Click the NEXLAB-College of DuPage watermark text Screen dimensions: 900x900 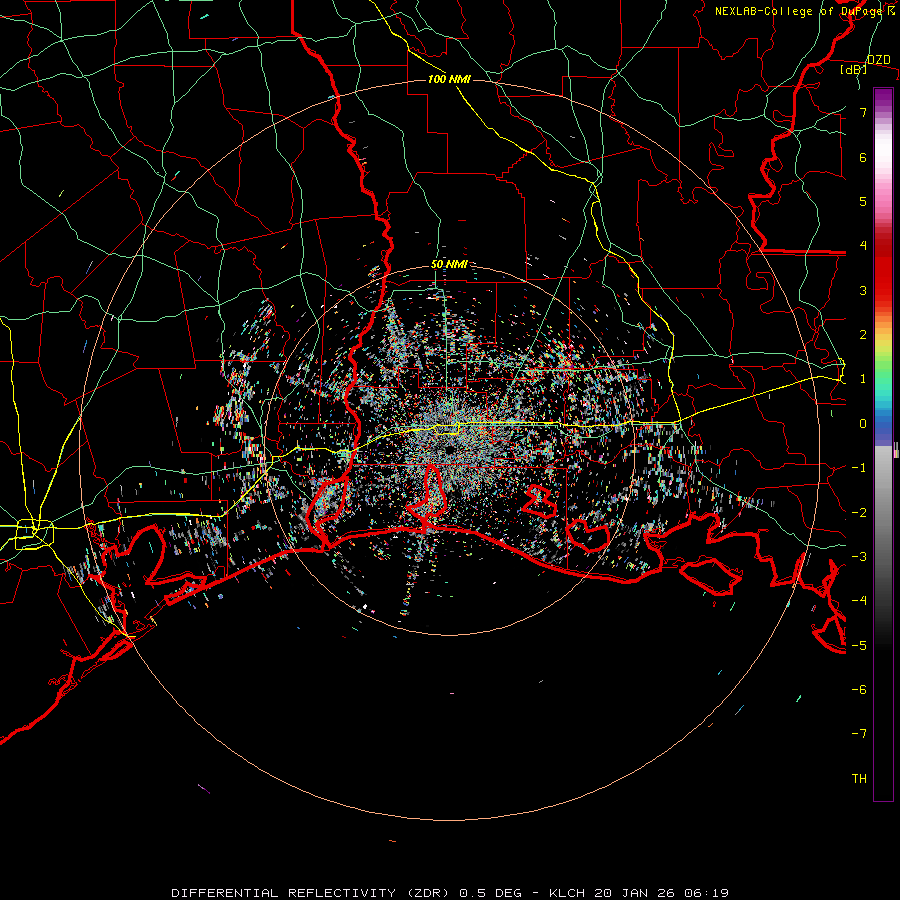click(x=805, y=11)
